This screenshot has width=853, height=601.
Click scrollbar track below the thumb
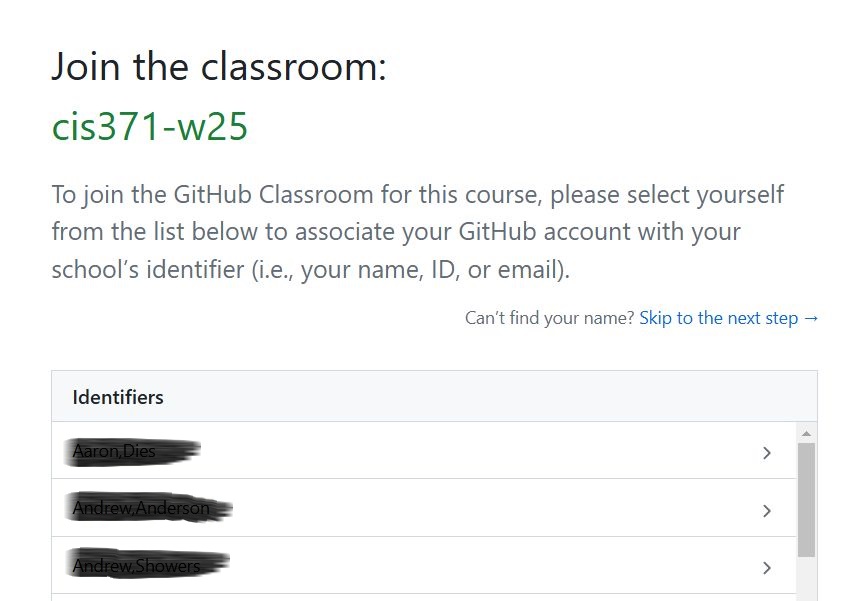coord(806,579)
